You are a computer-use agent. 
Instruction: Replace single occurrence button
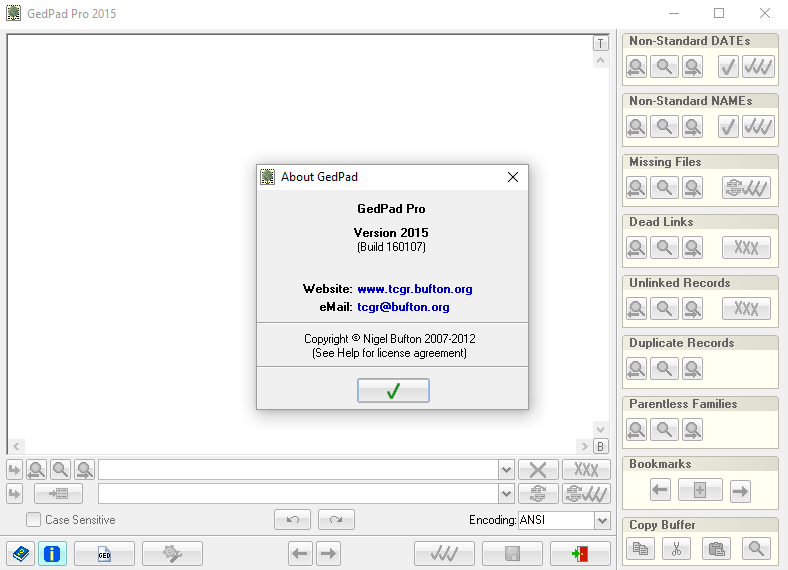[538, 494]
